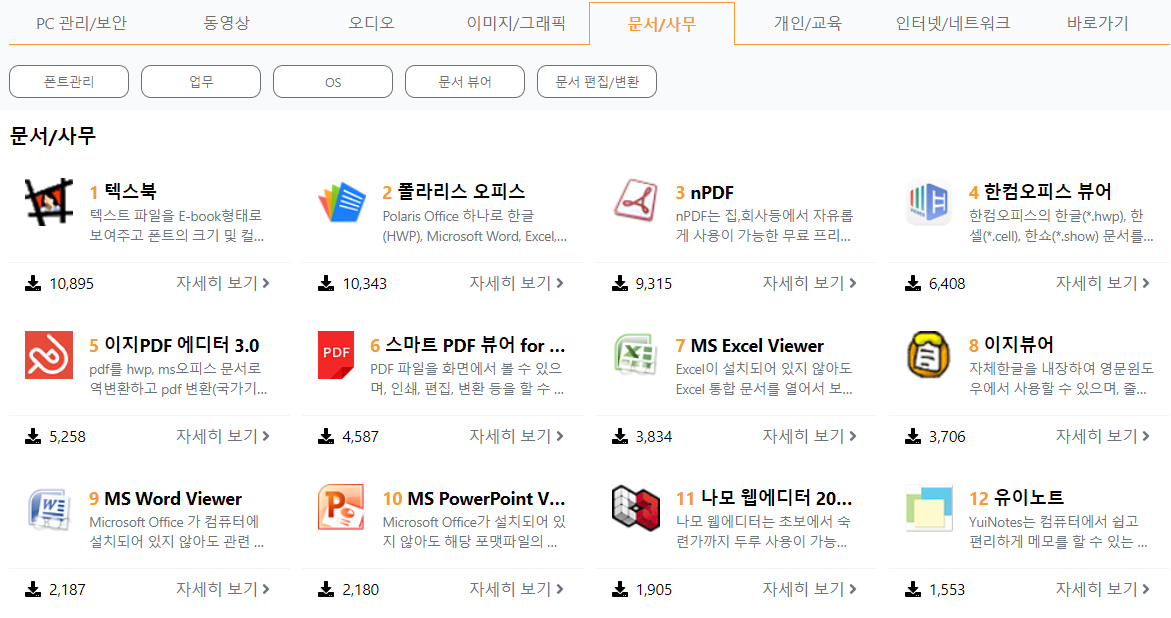The image size is (1171, 618).
Task: Open 자세히 보기 for 텍스북
Action: tap(223, 283)
